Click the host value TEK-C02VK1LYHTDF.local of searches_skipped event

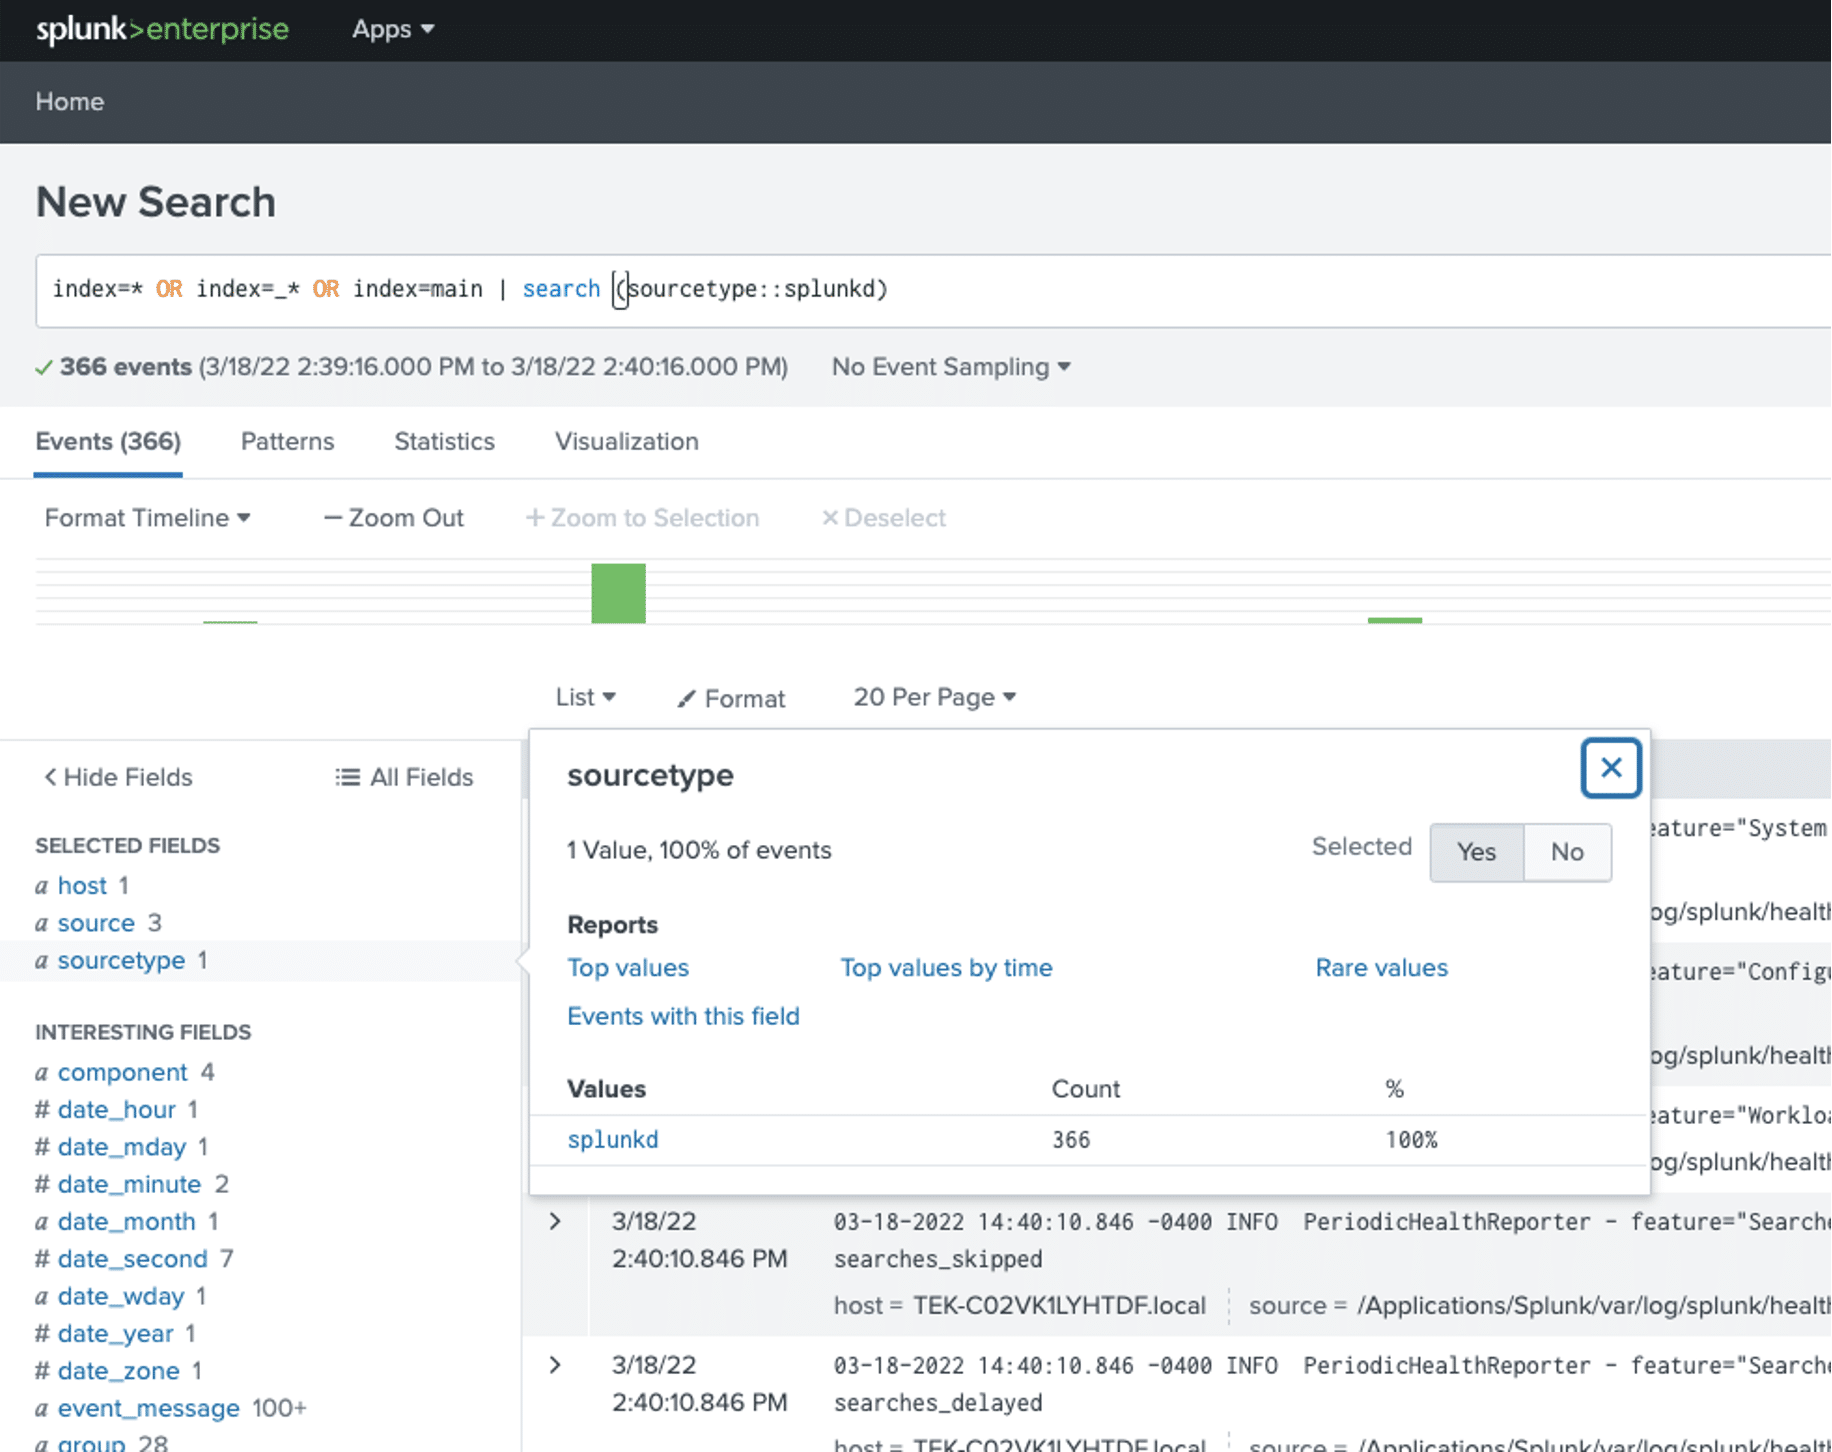[1059, 1306]
